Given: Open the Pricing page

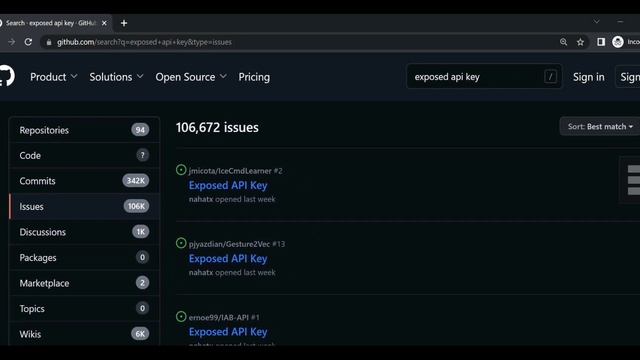Looking at the screenshot, I should (254, 77).
